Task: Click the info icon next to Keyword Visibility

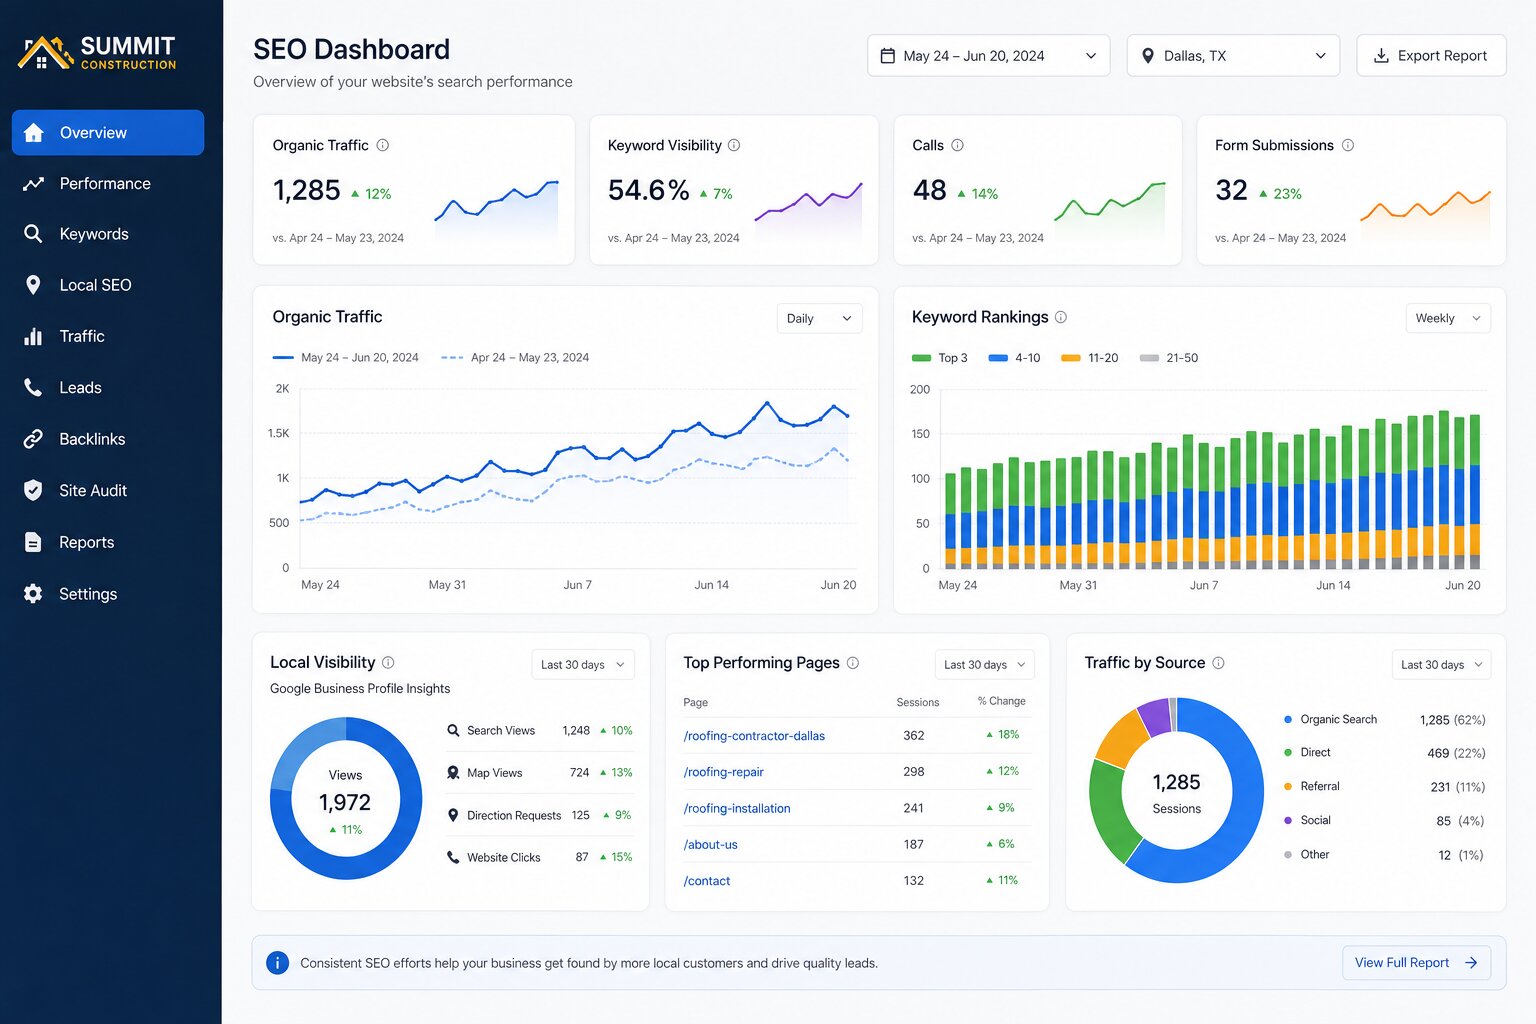Action: coord(734,145)
